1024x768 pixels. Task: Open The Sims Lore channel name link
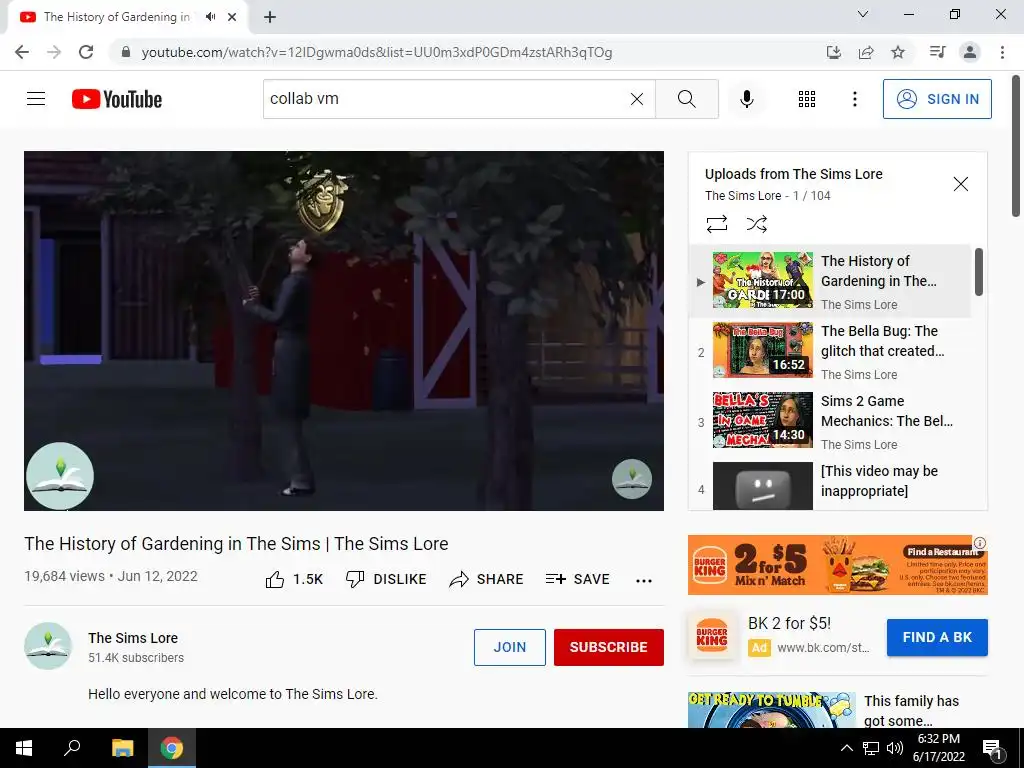click(133, 638)
